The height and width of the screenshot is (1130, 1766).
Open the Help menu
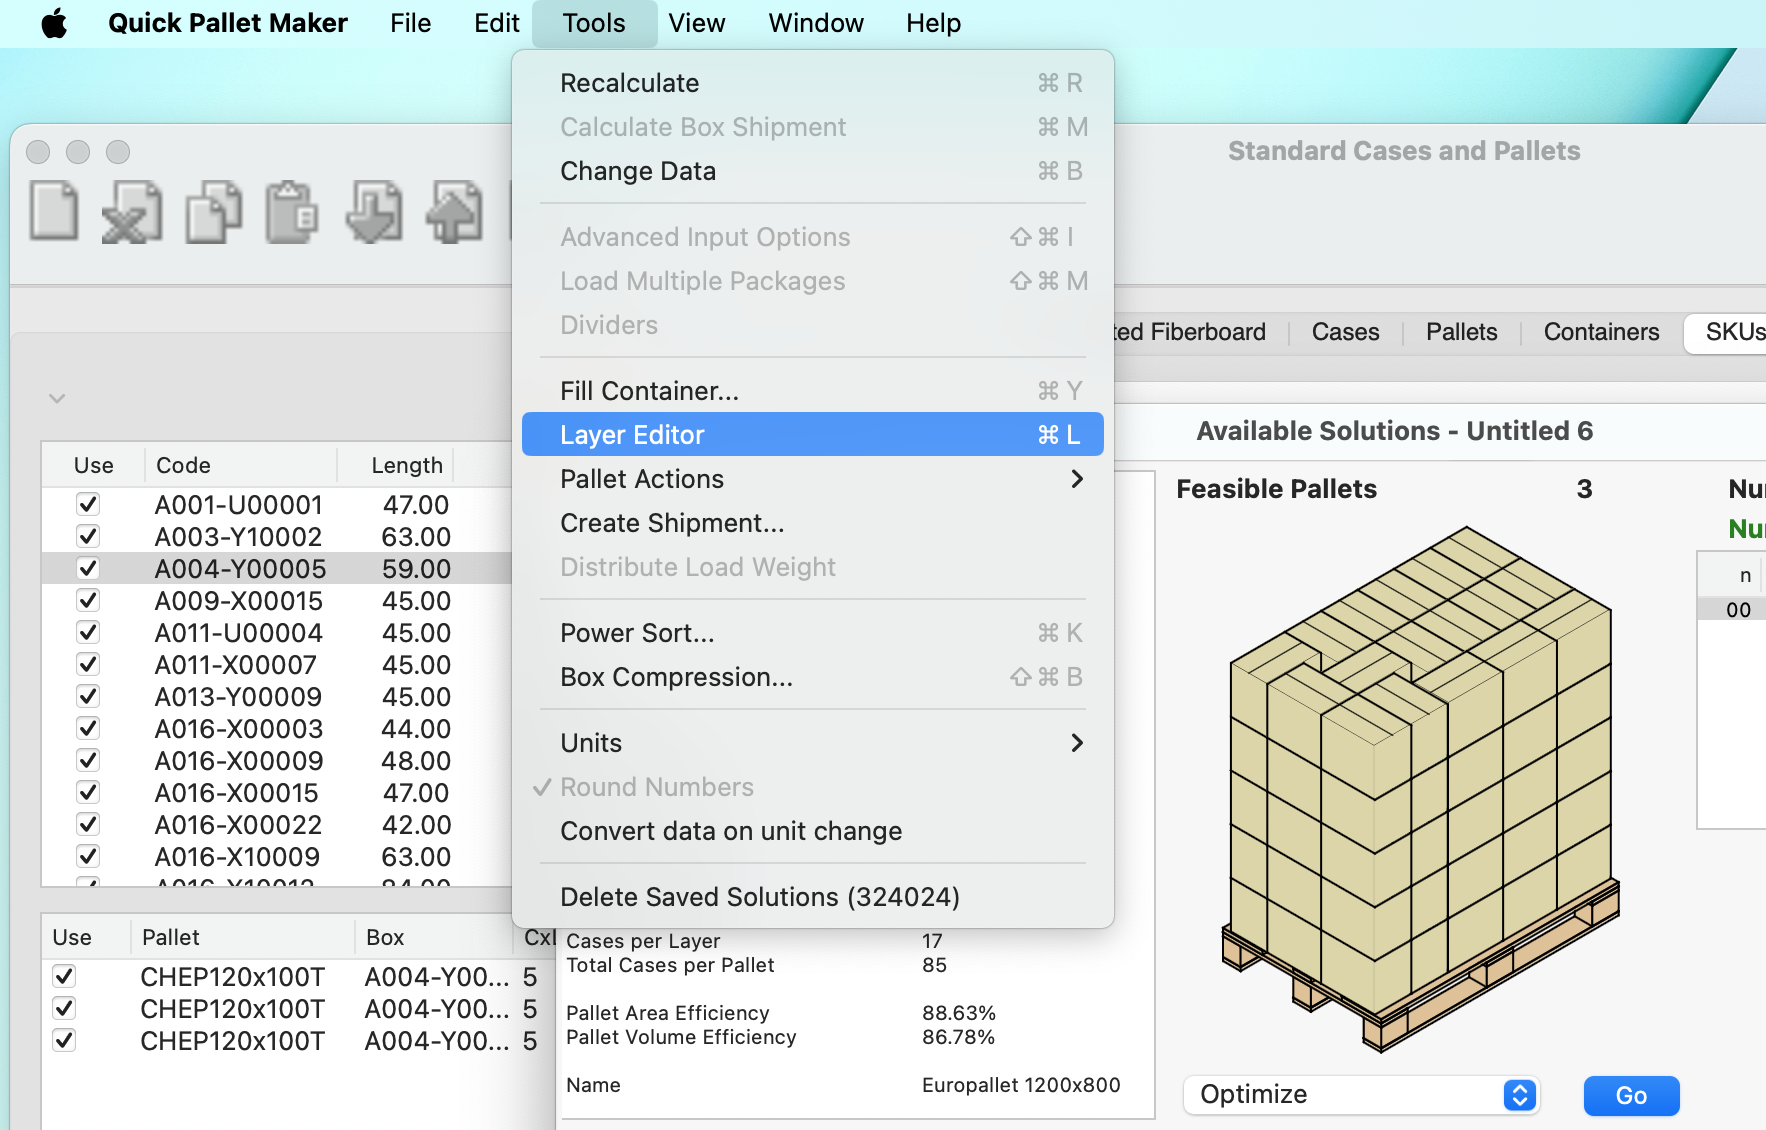933,23
